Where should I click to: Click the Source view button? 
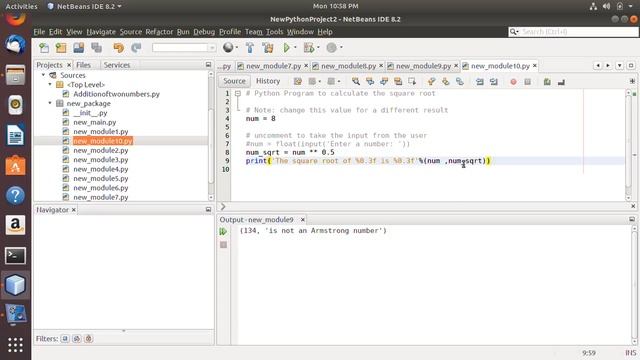click(x=234, y=81)
